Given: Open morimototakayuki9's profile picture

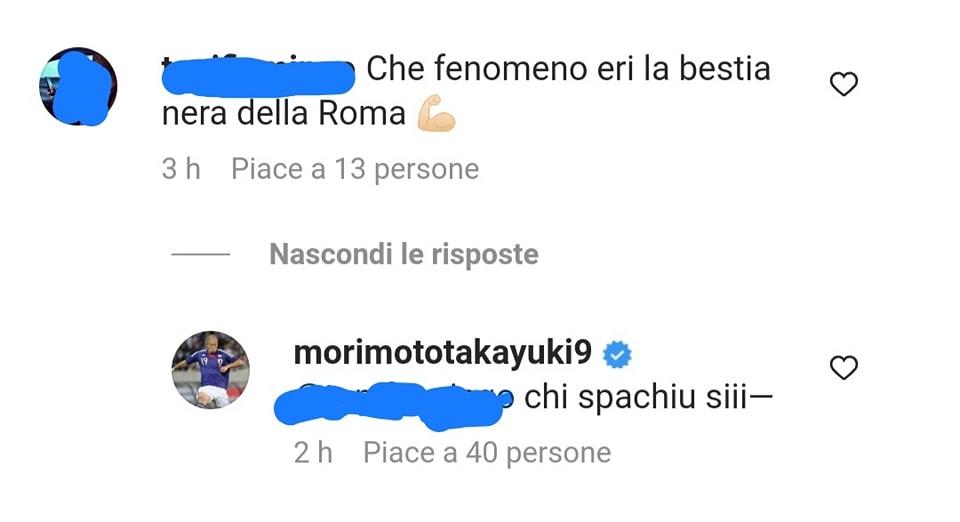Looking at the screenshot, I should coord(210,370).
